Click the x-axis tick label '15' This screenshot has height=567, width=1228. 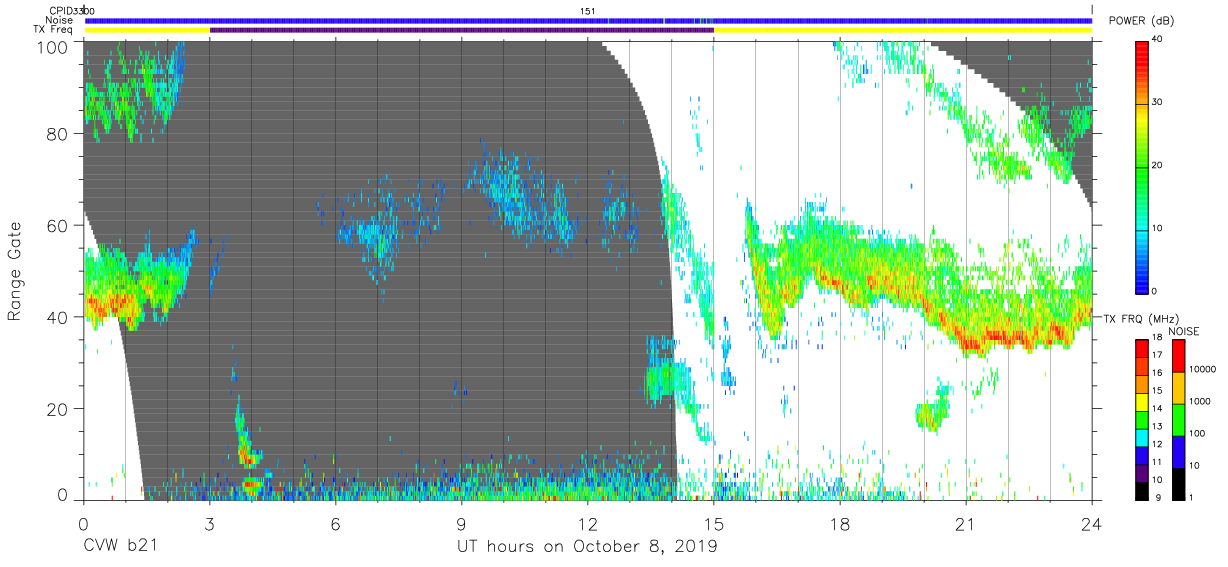[714, 523]
